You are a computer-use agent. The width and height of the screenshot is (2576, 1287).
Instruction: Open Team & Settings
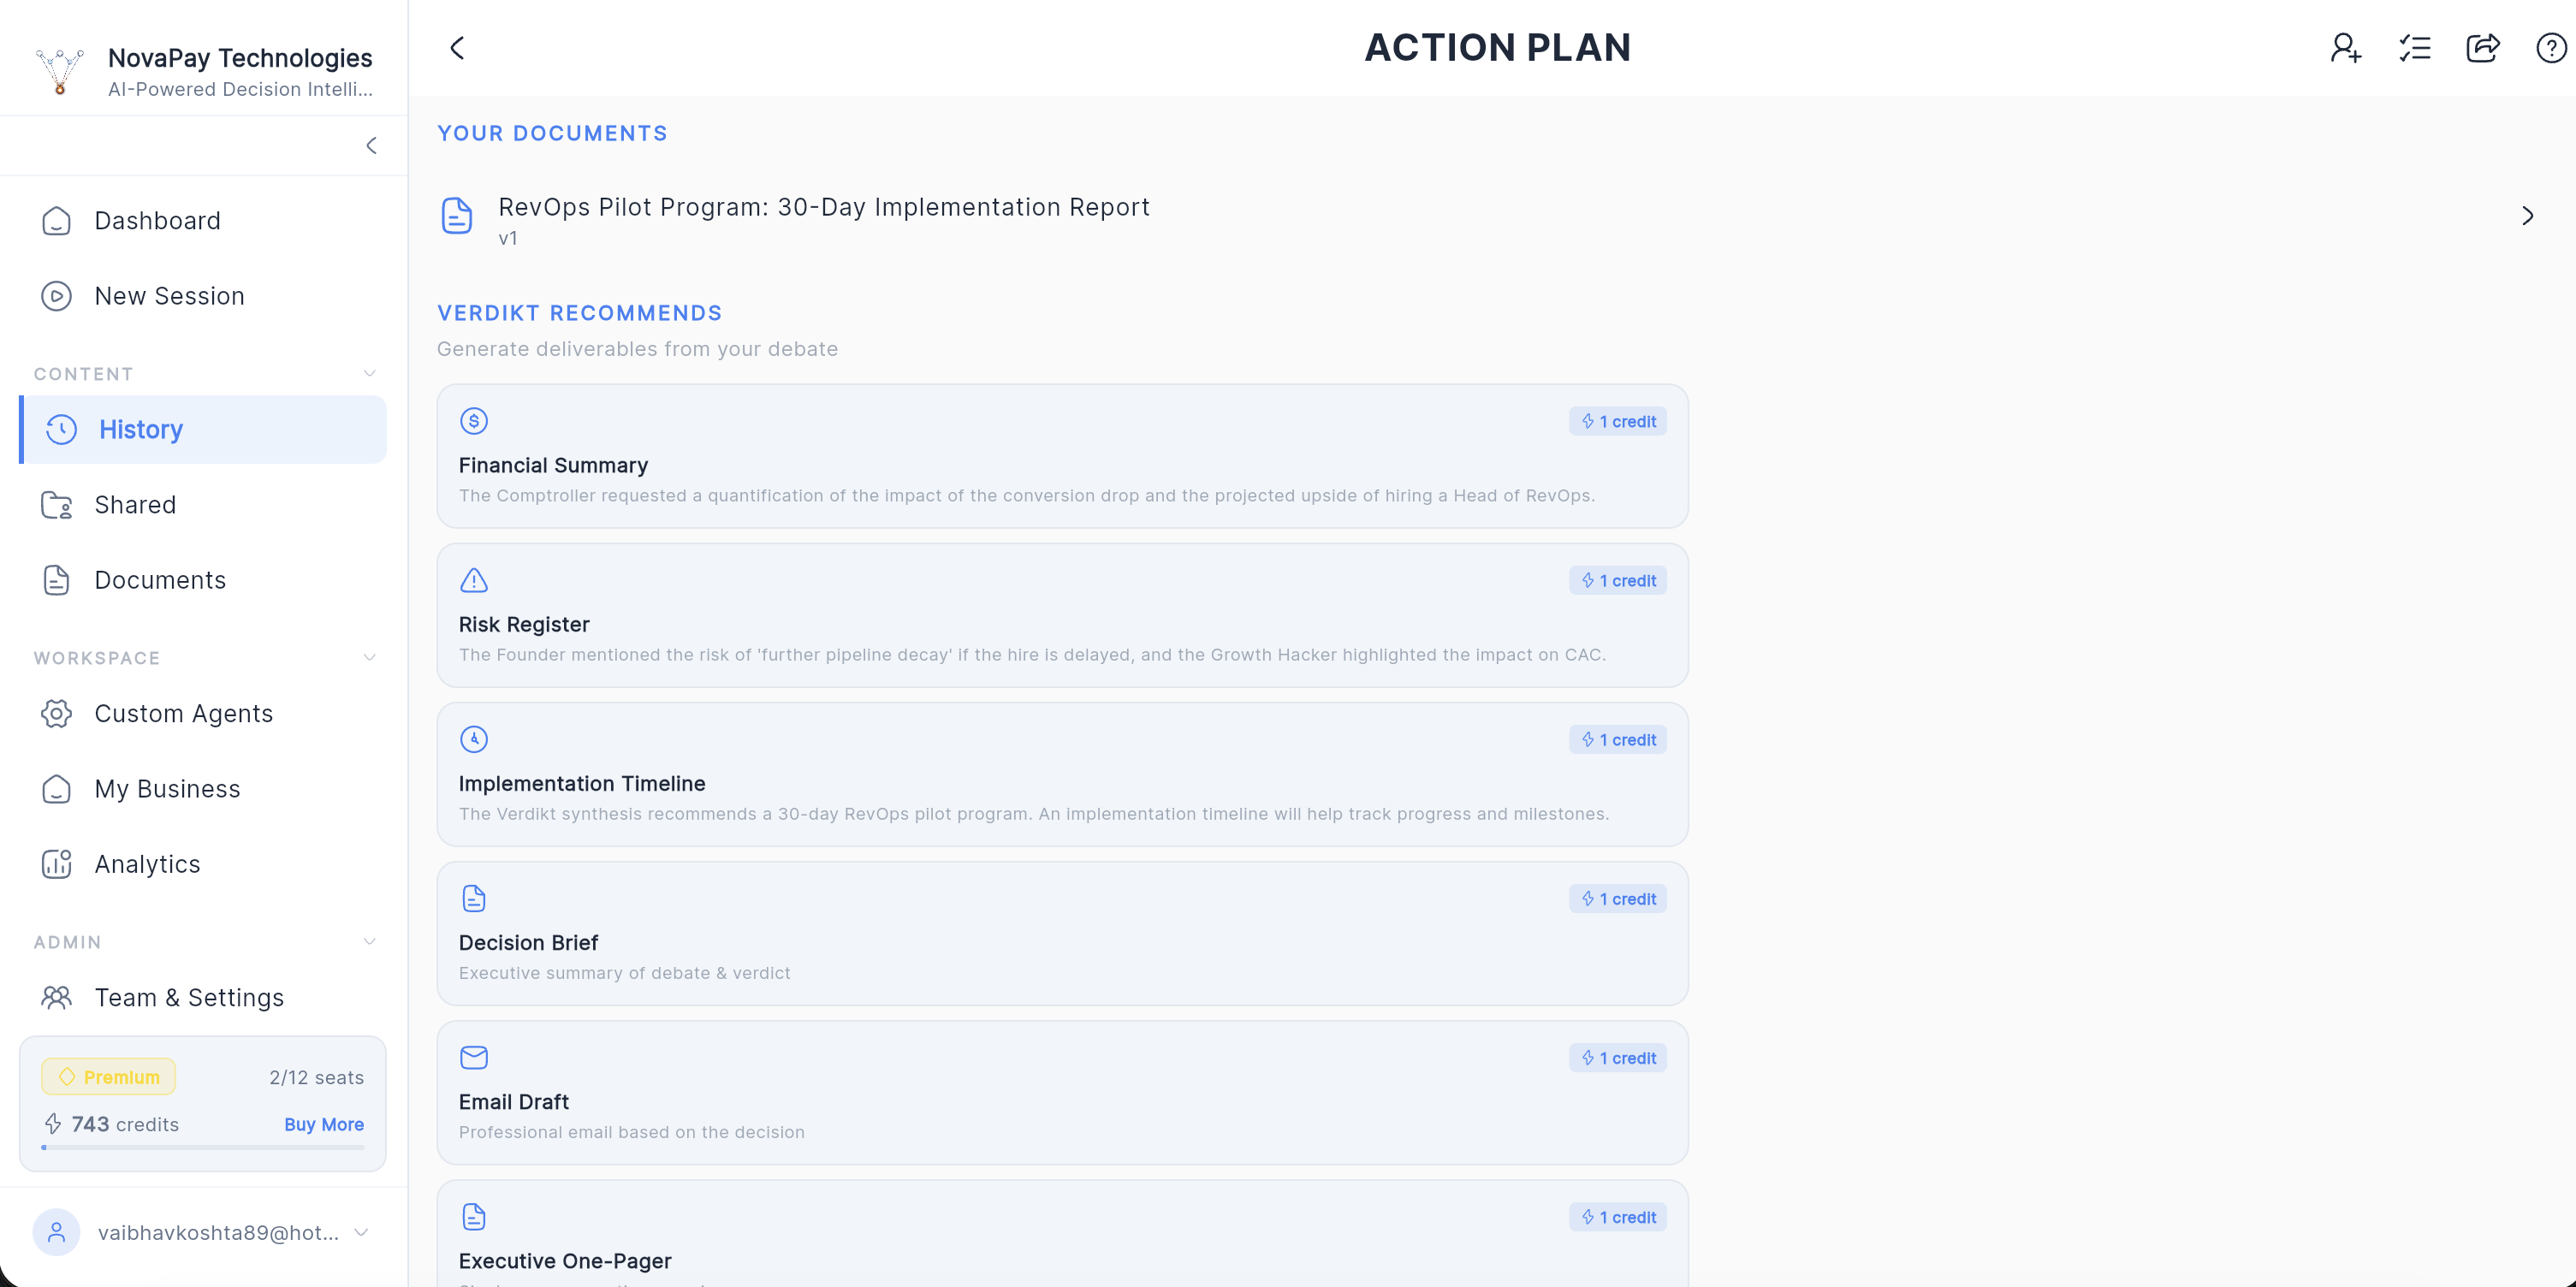pyautogui.click(x=189, y=997)
